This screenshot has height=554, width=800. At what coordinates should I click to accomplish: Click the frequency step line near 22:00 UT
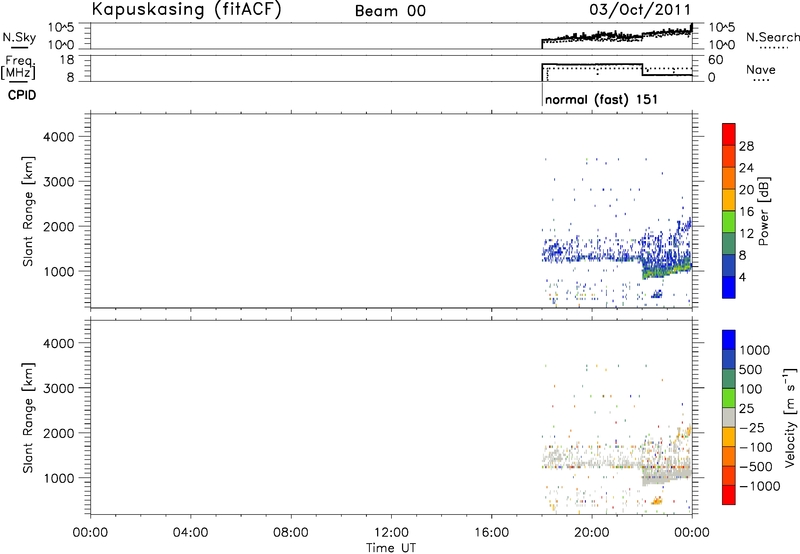[x=642, y=69]
